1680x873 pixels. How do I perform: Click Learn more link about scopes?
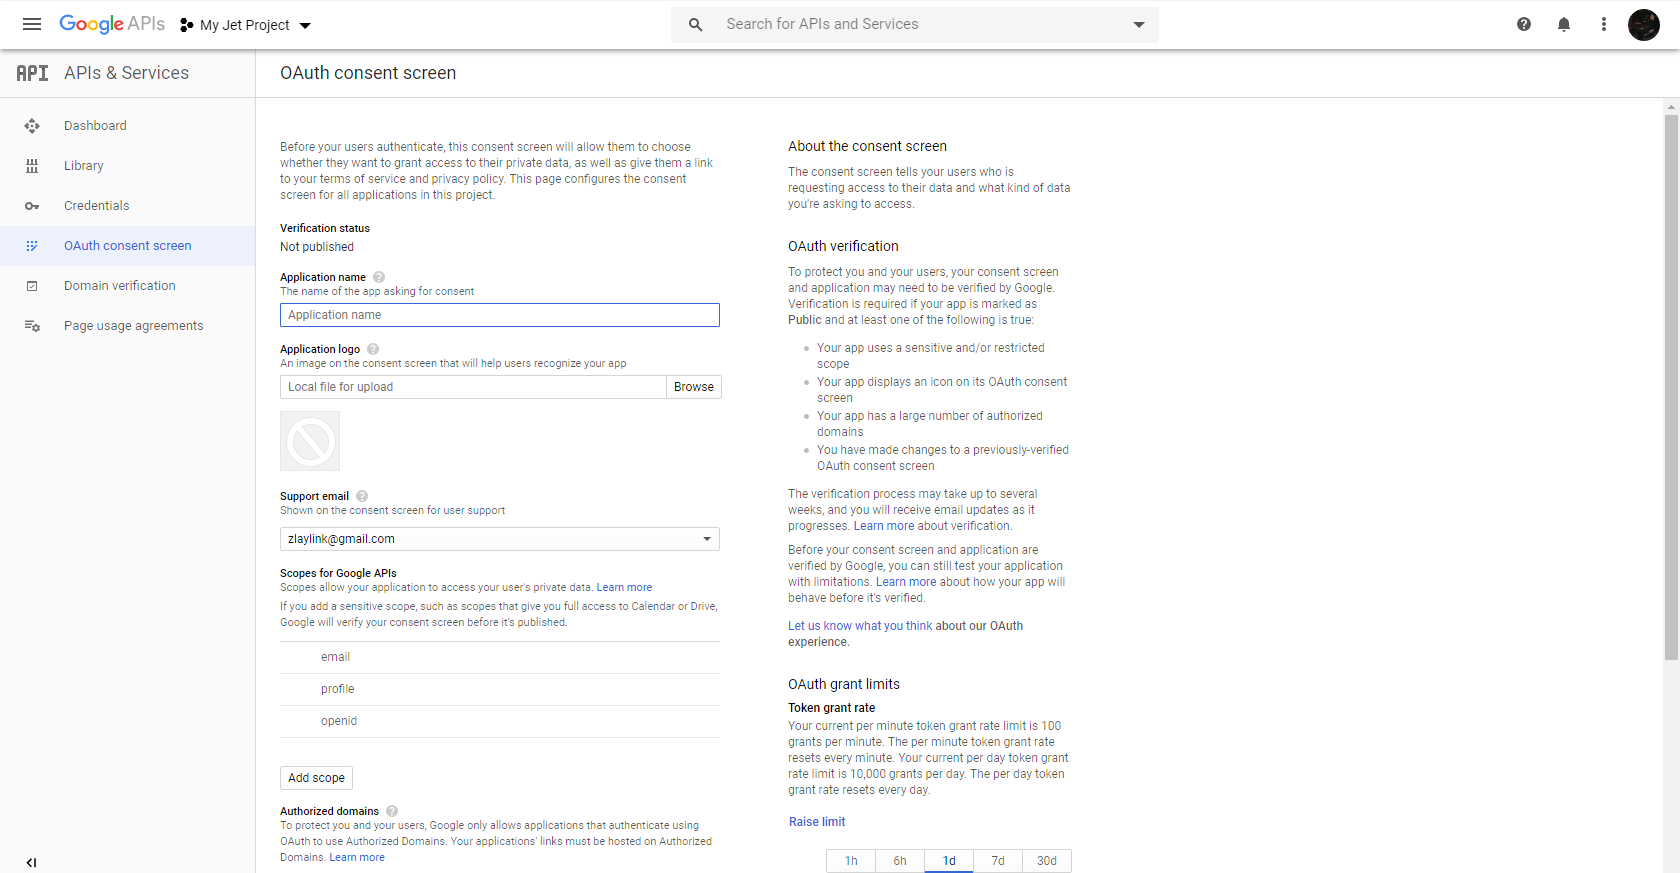624,588
